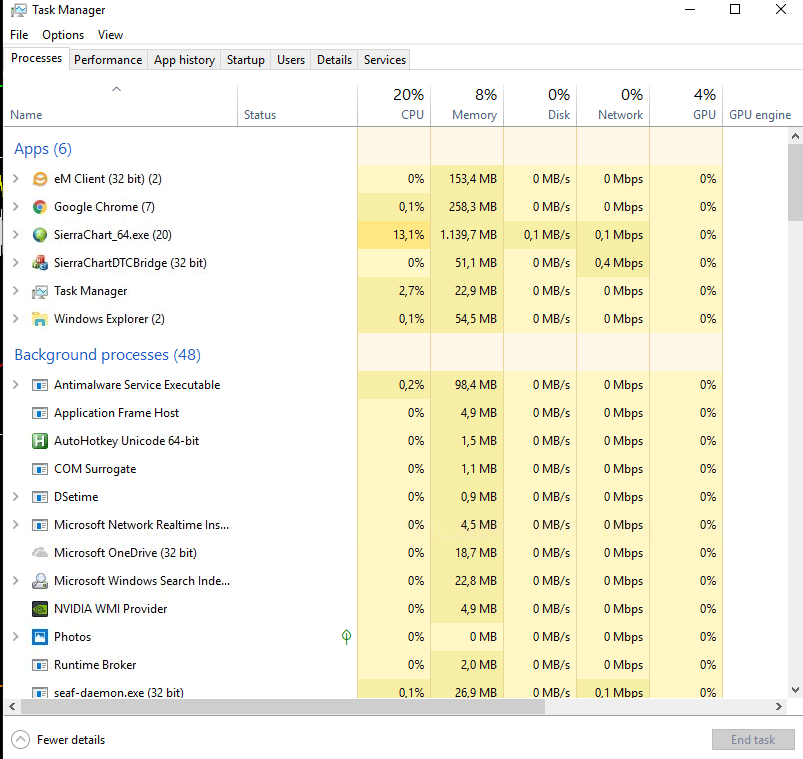The image size is (803, 759).
Task: Click the eM Client app icon
Action: 39,179
